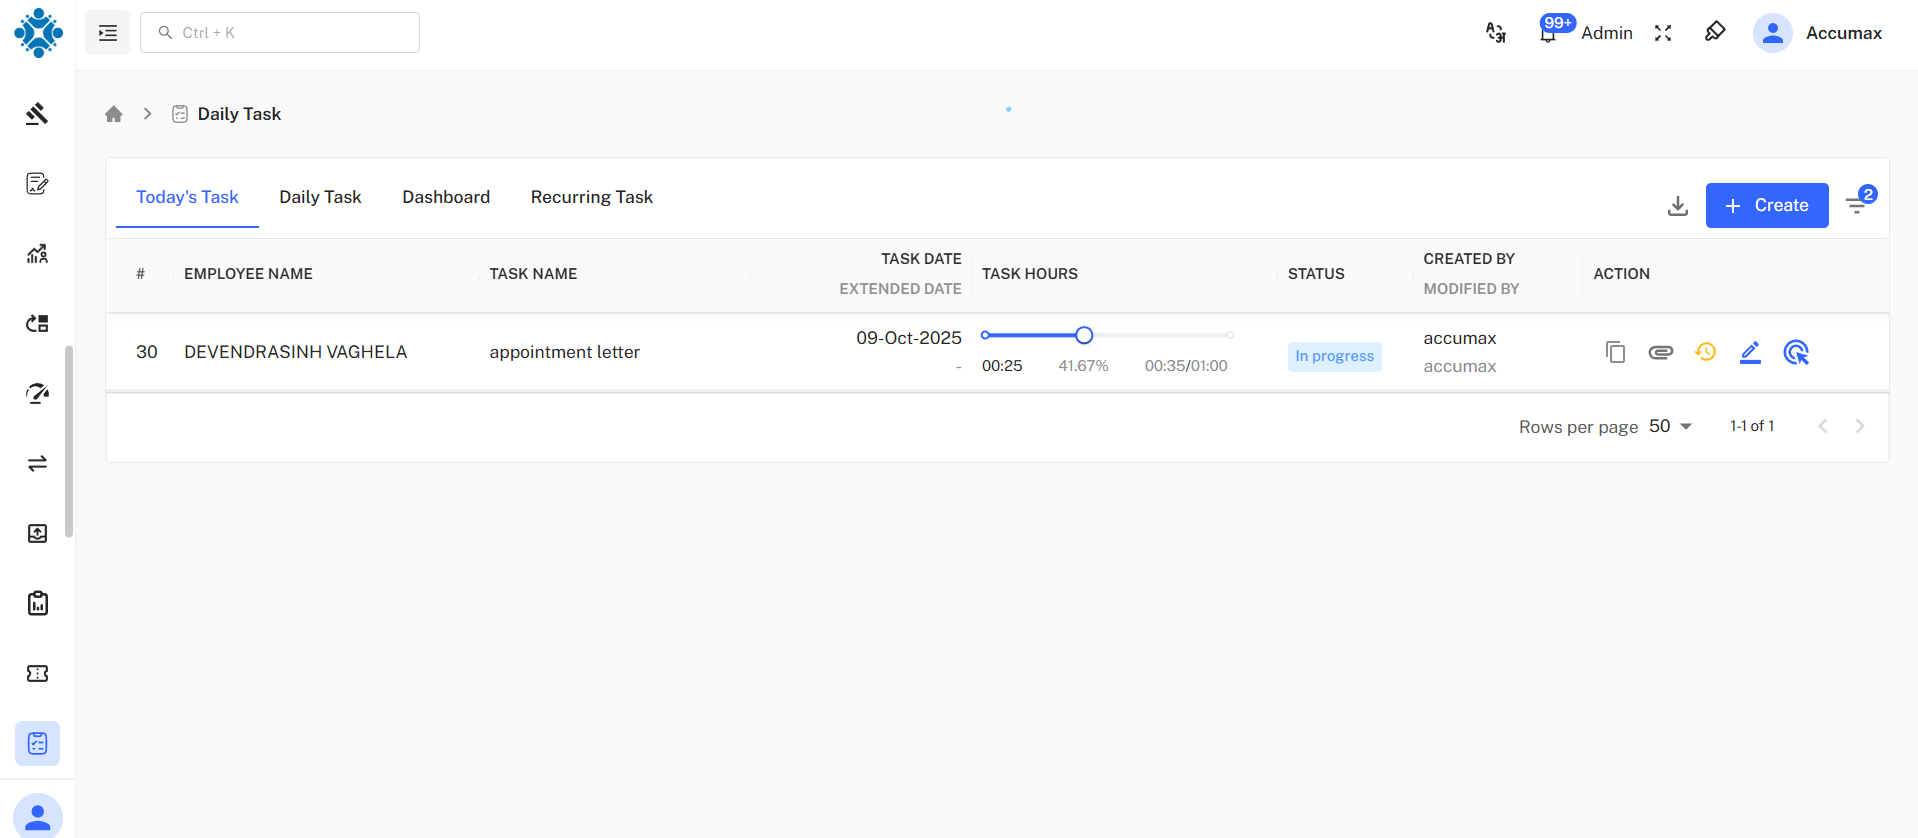Open the filter icon with badge 2
The height and width of the screenshot is (838, 1918).
tap(1857, 205)
